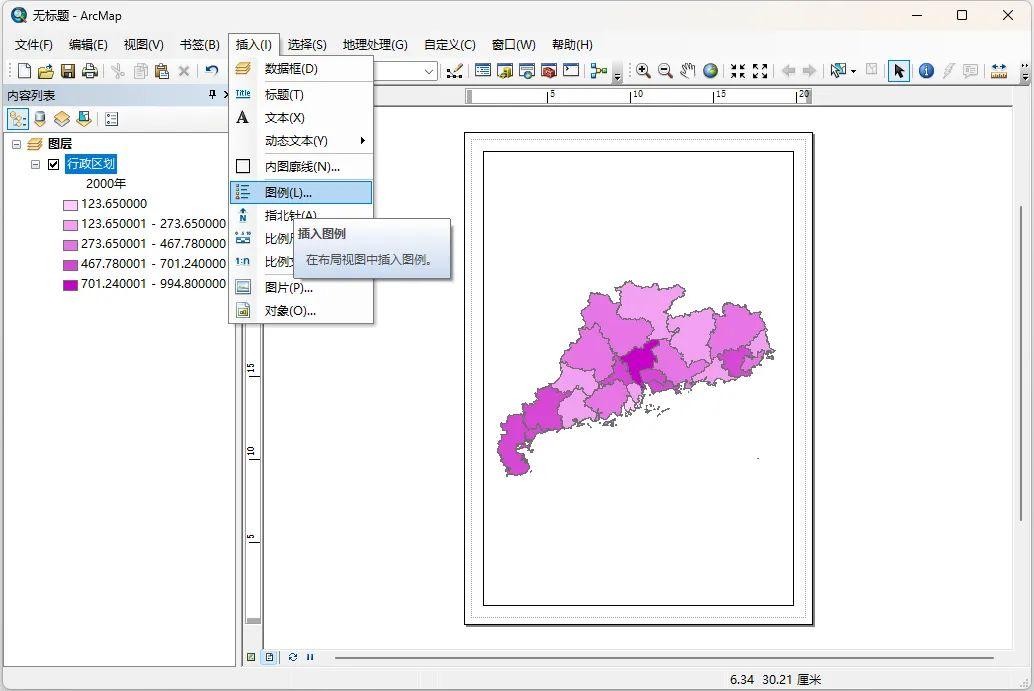Activate the Select Elements arrow tool
The image size is (1034, 691).
click(x=899, y=71)
